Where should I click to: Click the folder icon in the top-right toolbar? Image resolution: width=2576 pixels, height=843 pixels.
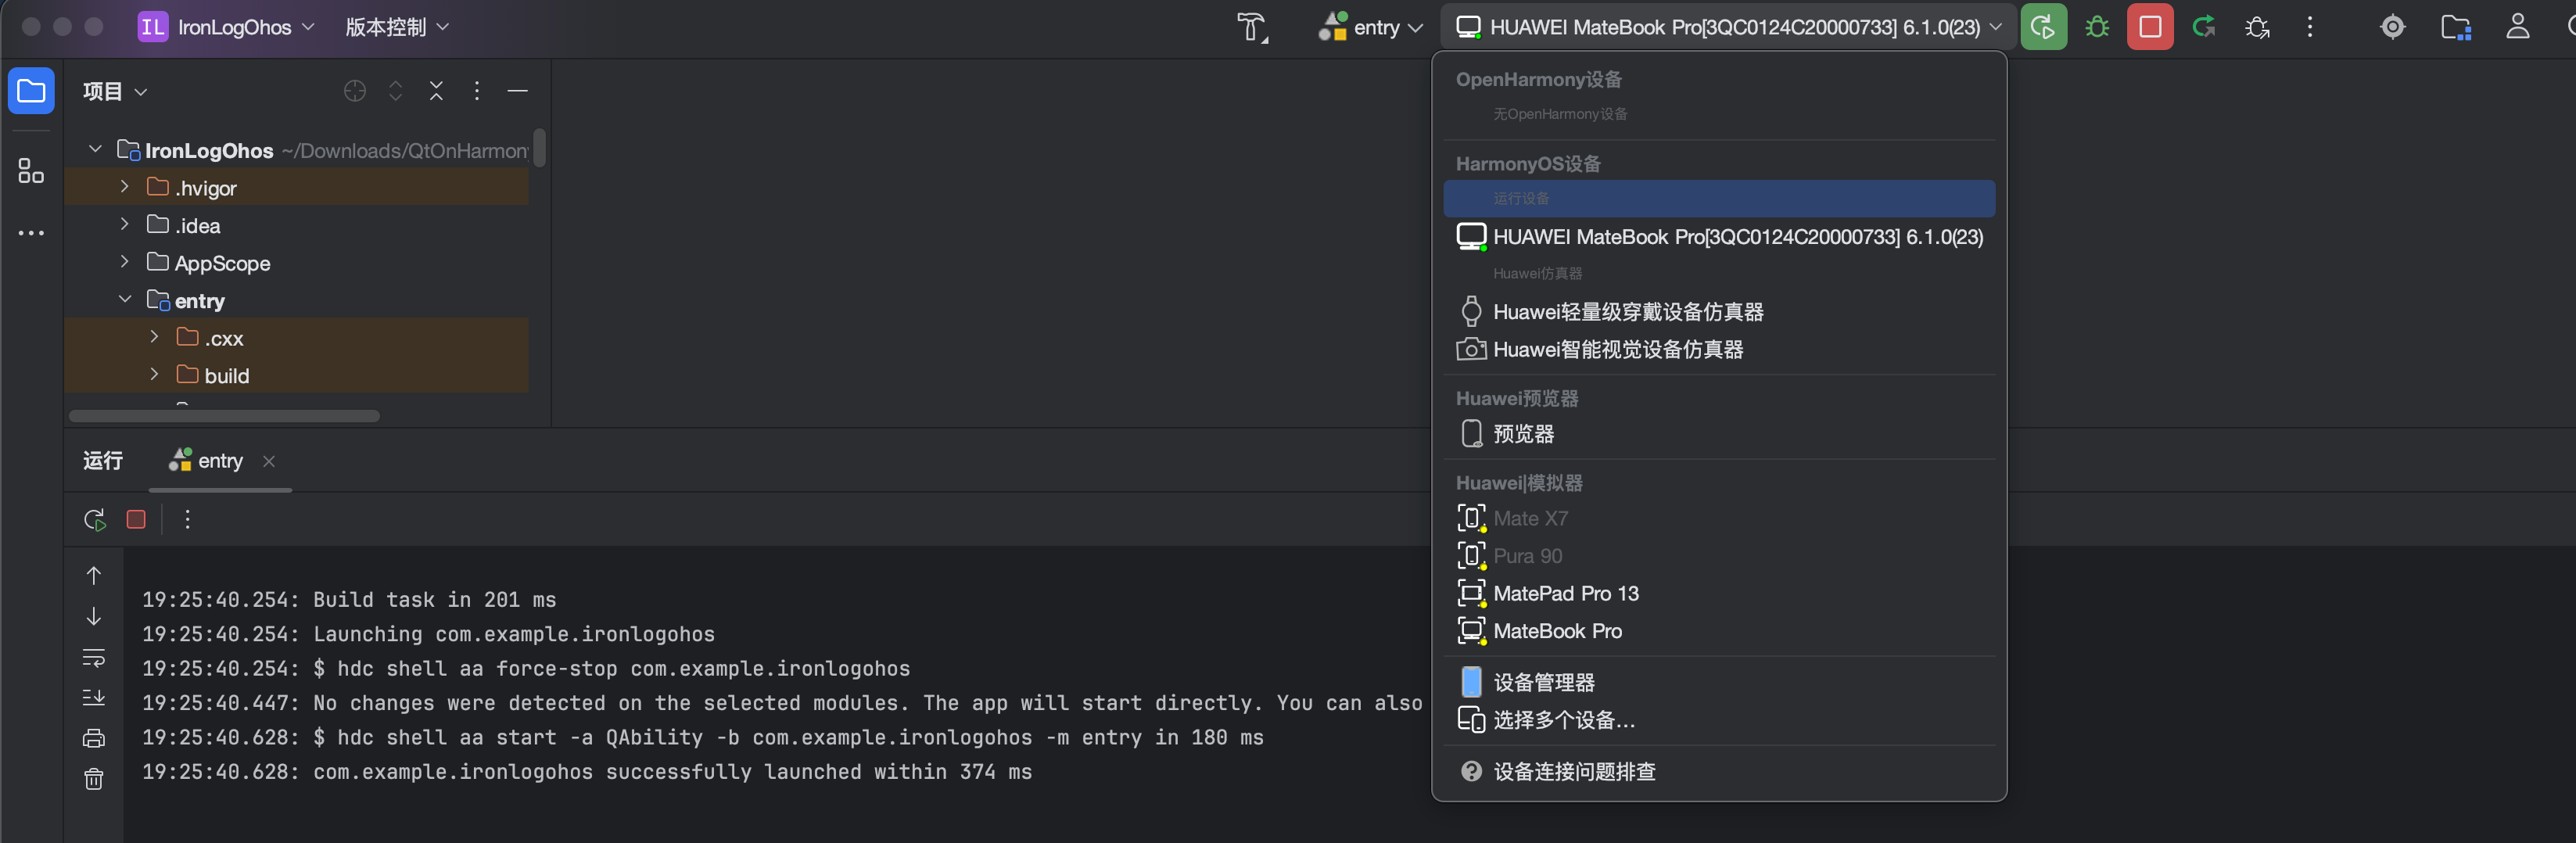click(2456, 27)
